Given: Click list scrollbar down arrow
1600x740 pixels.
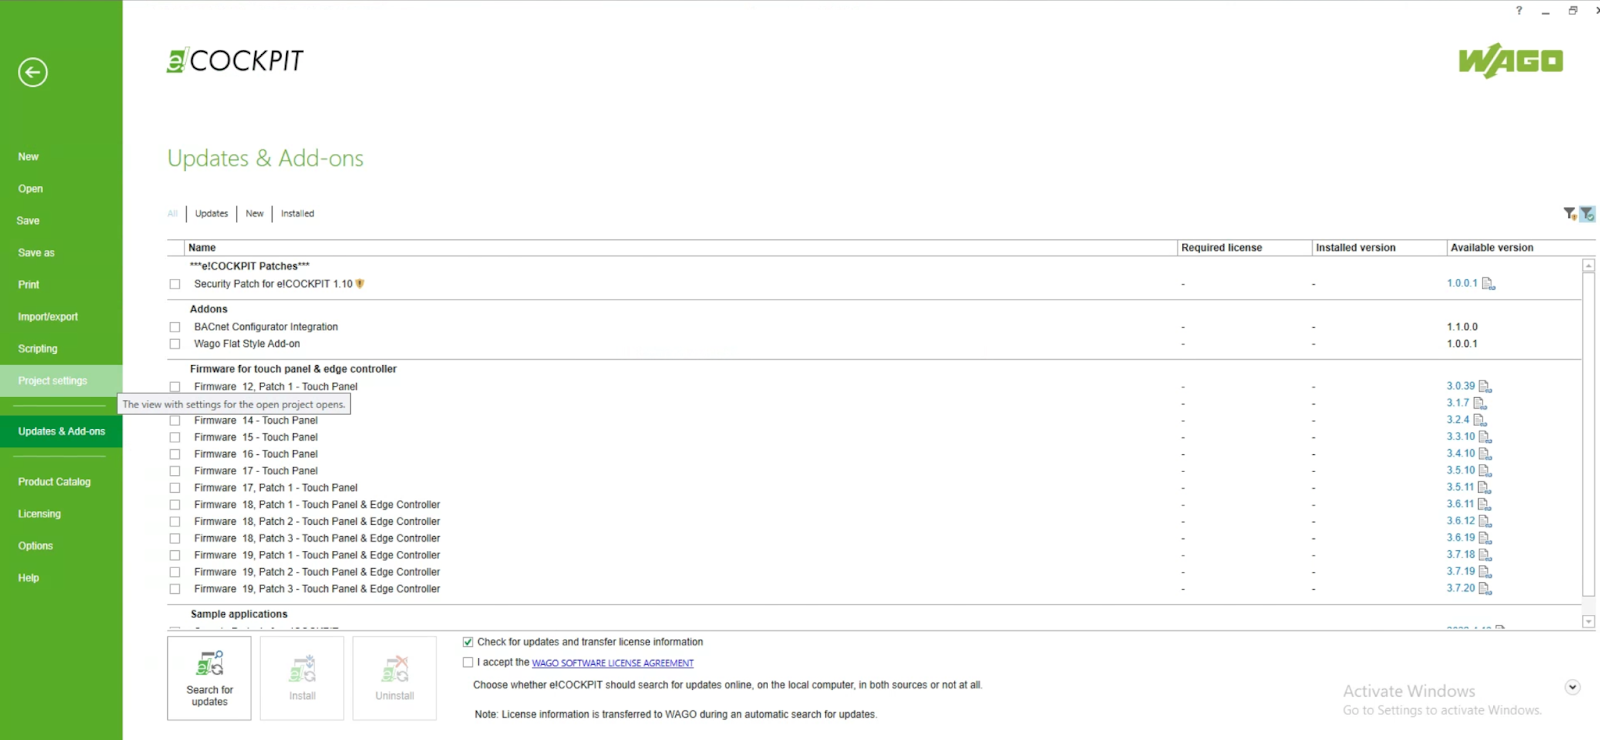Looking at the screenshot, I should (1588, 622).
